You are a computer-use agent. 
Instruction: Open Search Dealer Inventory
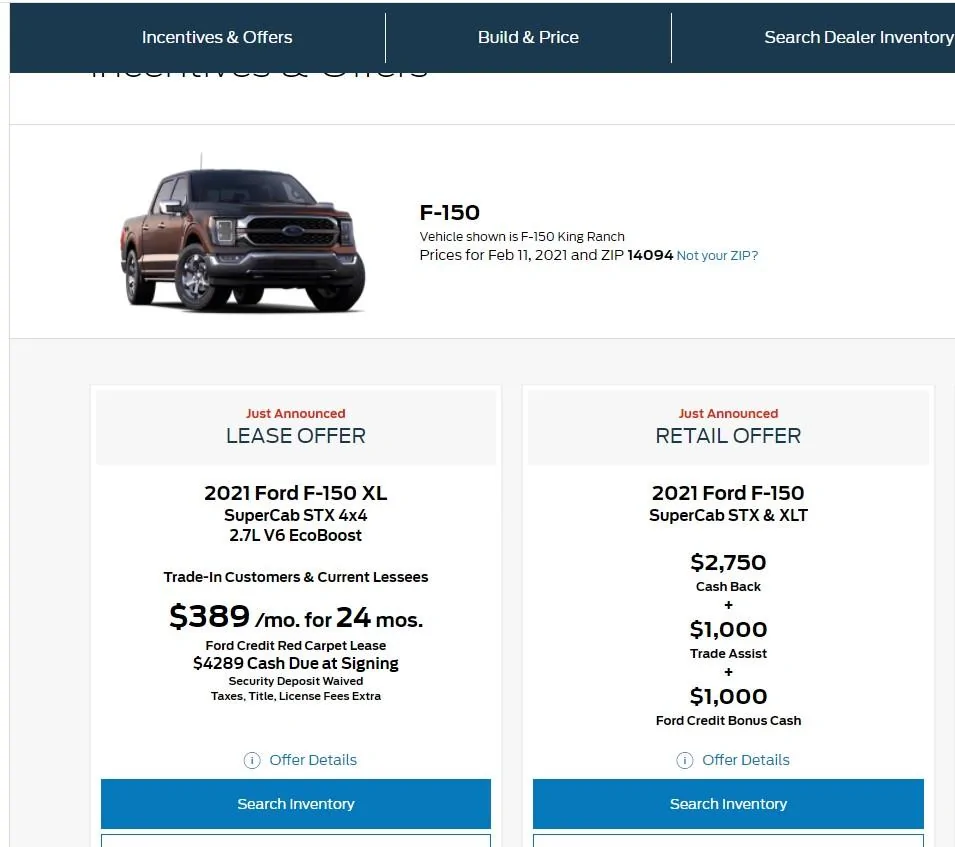(858, 37)
